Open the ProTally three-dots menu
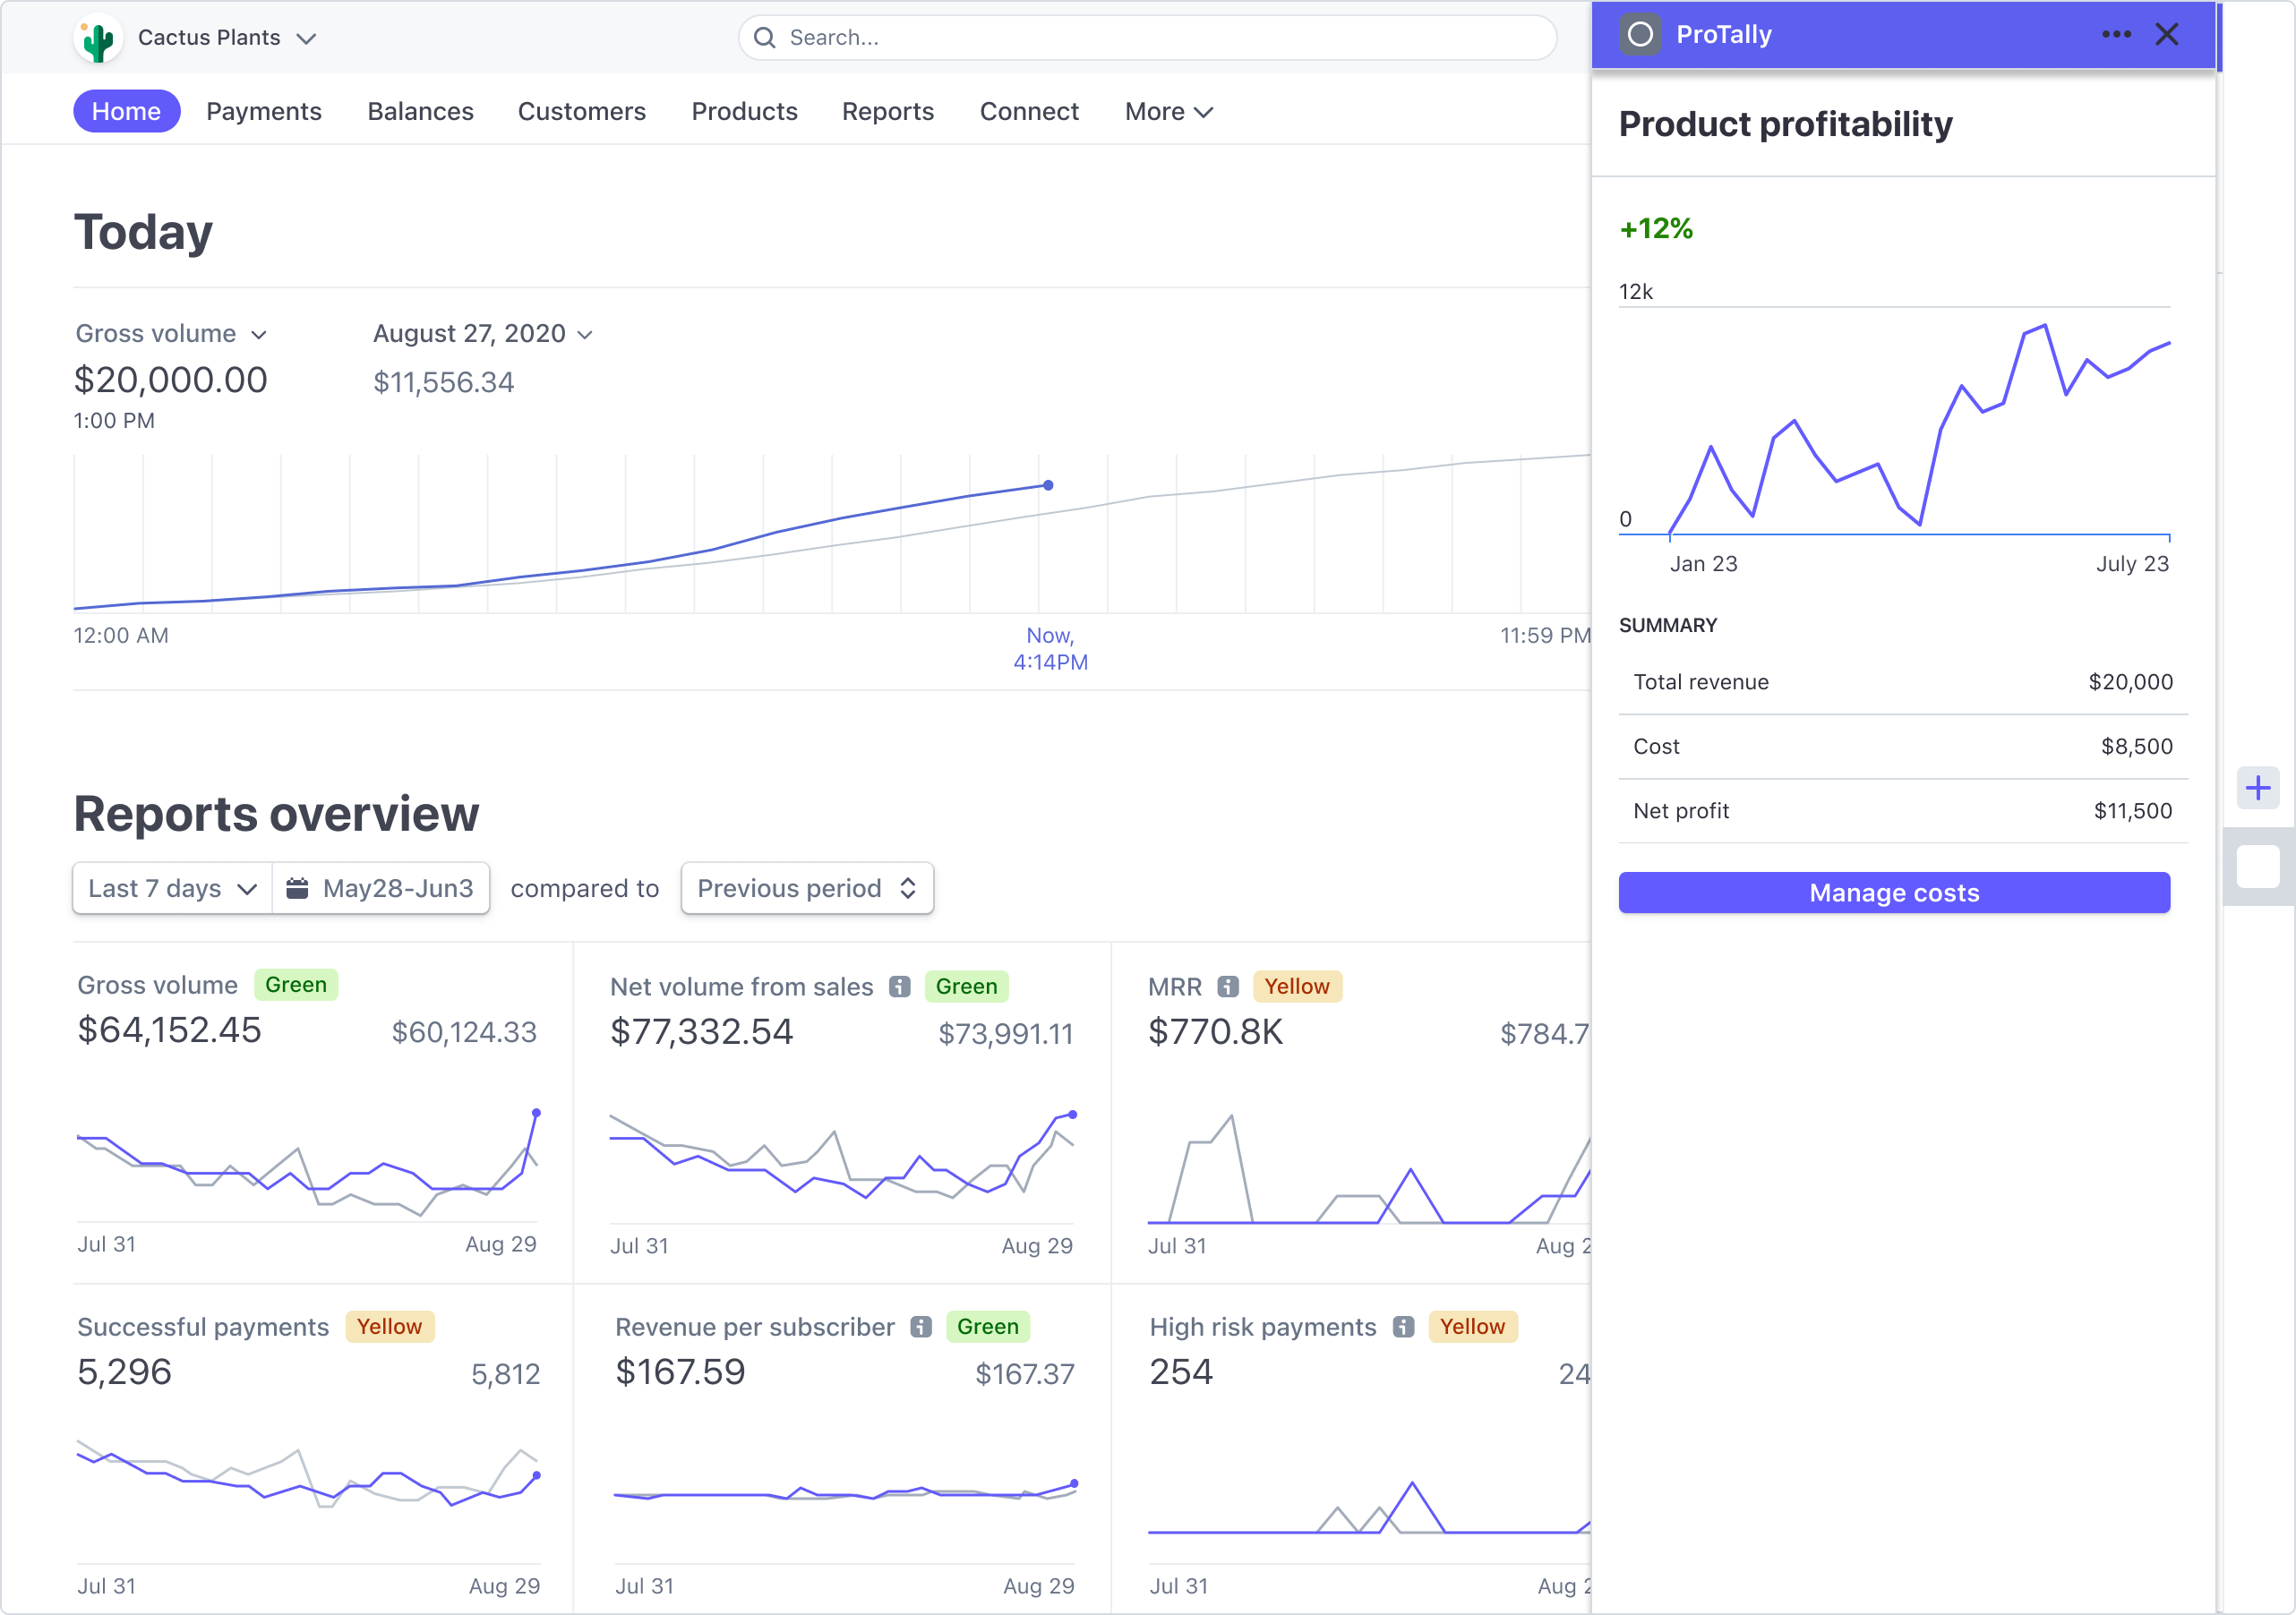2296x1615 pixels. click(x=2115, y=35)
